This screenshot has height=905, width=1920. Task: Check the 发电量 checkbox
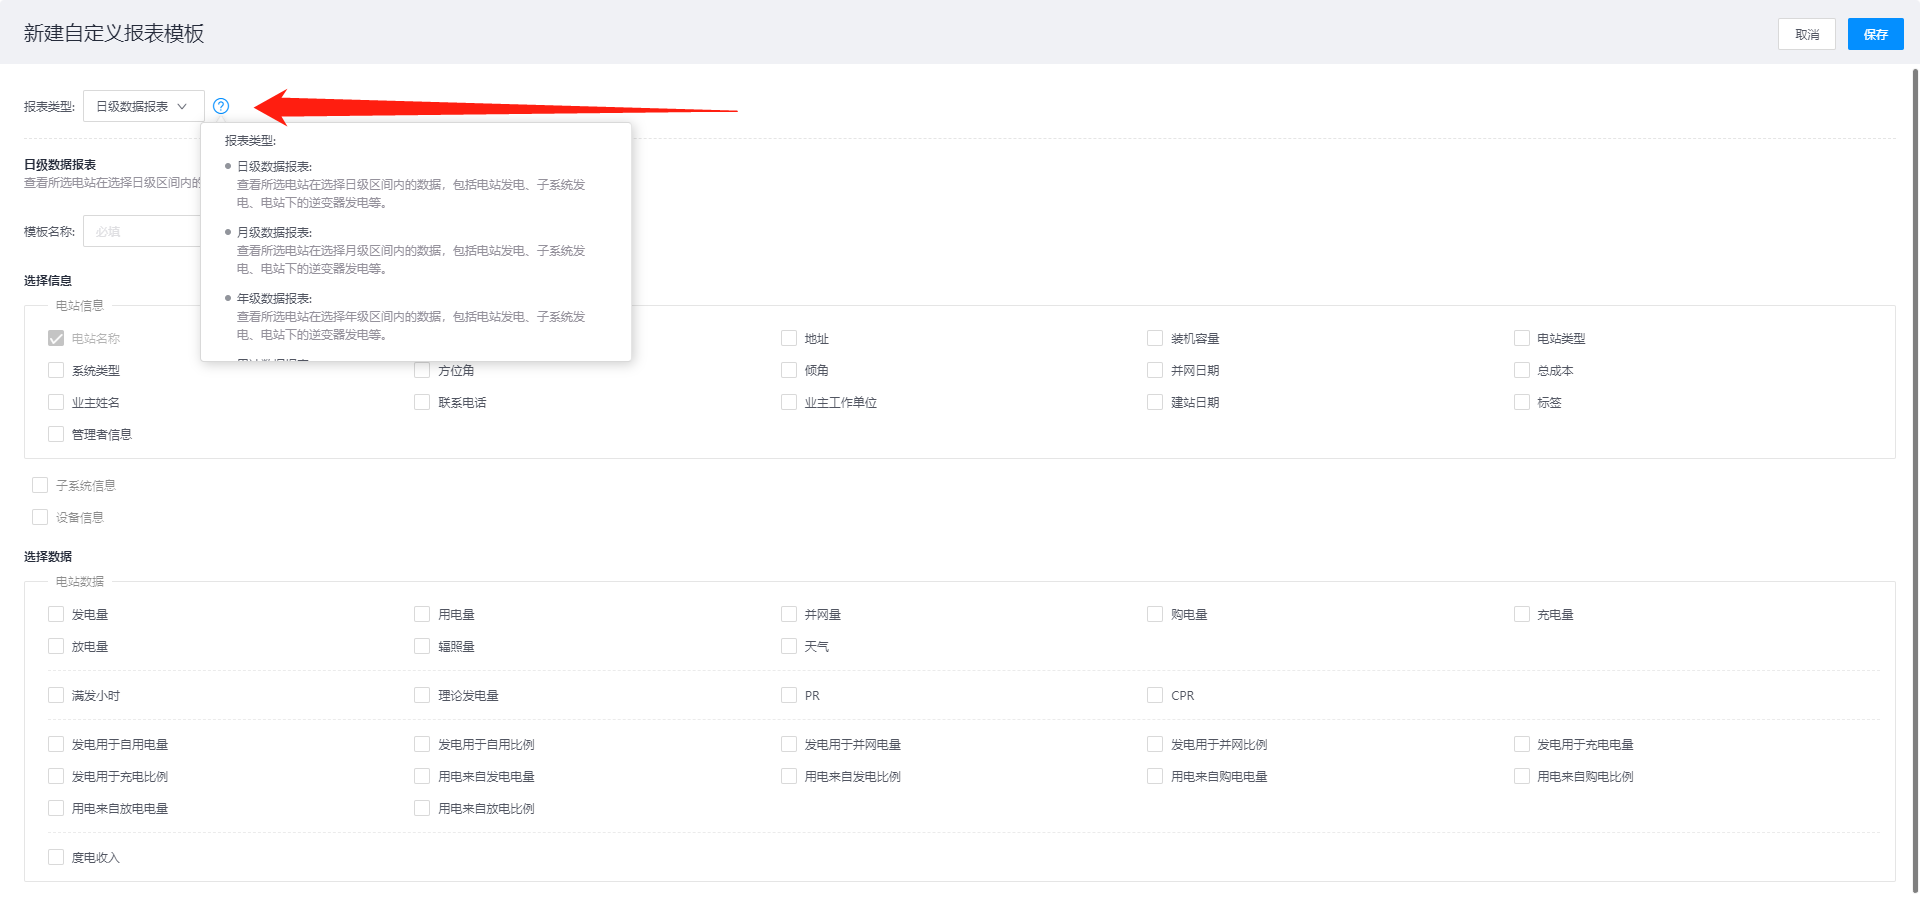tap(56, 615)
